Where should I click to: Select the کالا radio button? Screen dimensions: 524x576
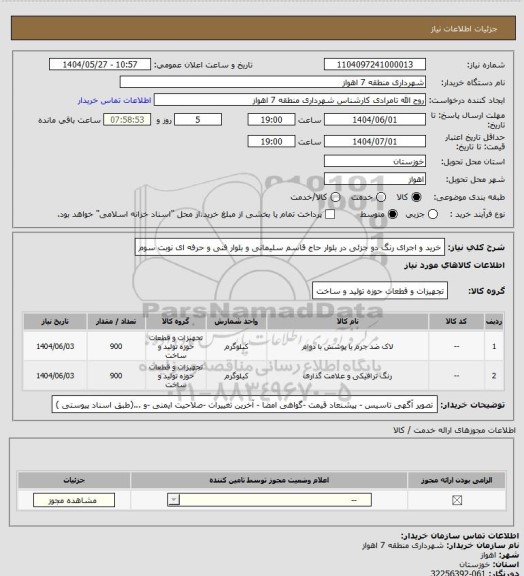coord(416,197)
